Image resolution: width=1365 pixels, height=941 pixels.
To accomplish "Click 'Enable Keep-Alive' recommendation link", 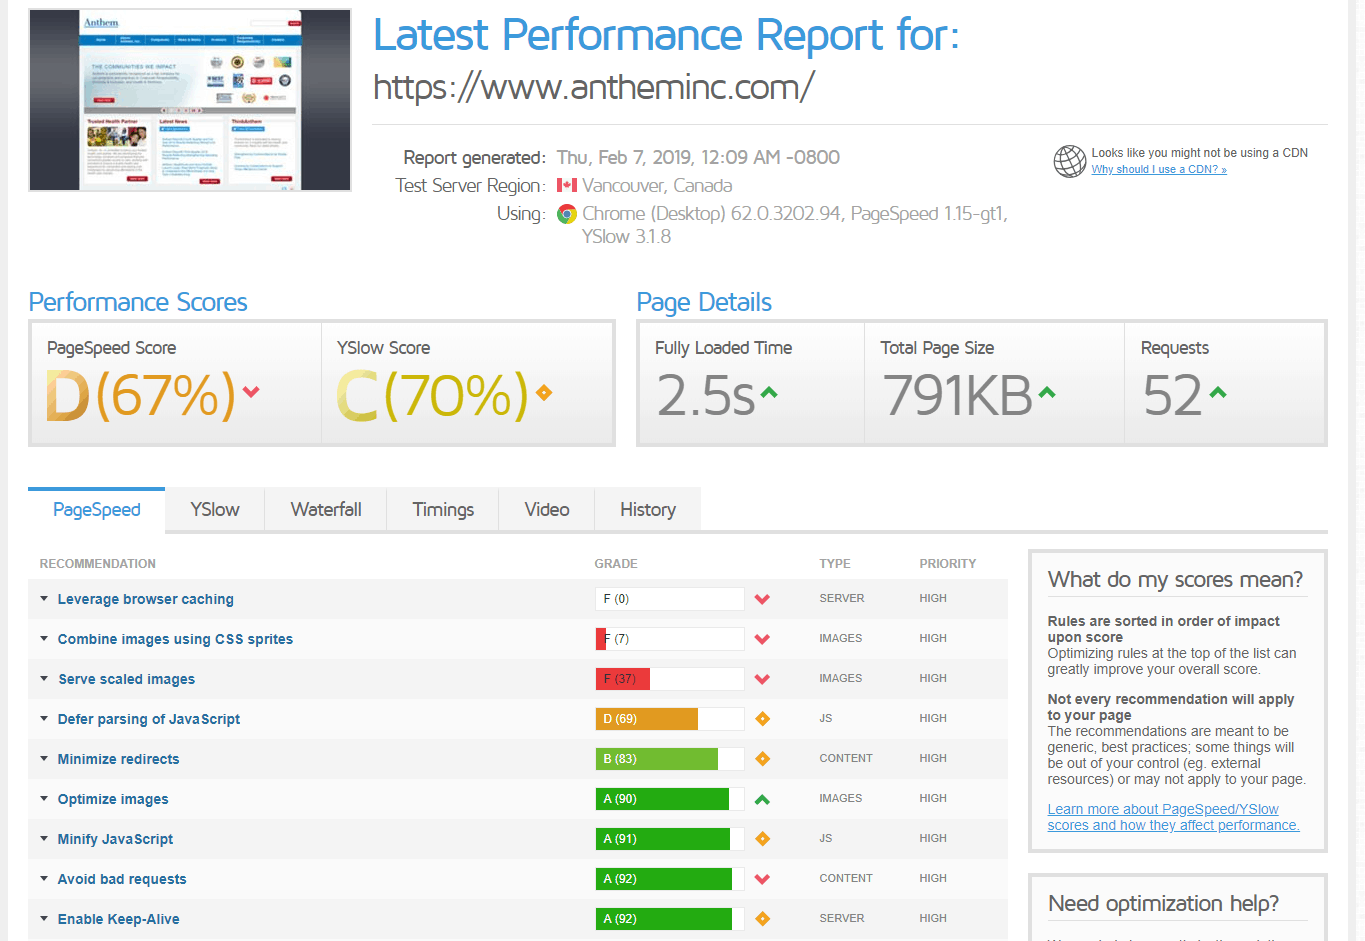I will coord(118,919).
